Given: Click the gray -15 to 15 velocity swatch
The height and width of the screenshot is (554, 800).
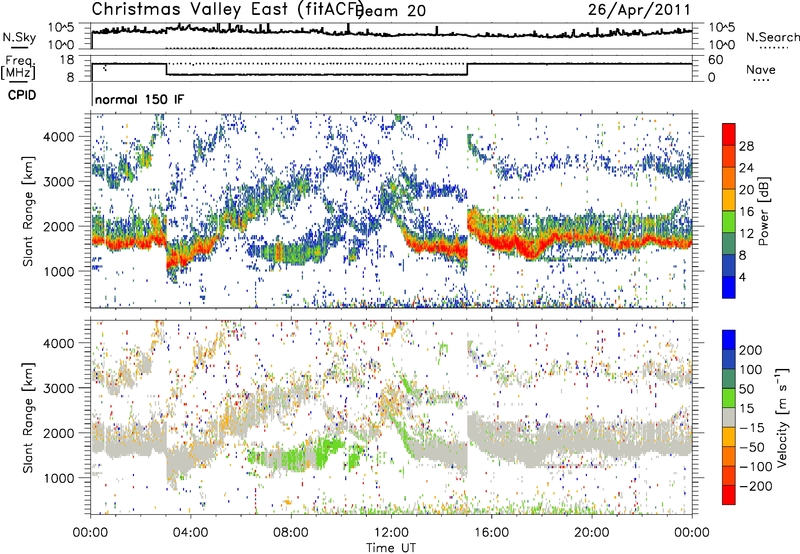Looking at the screenshot, I should click(729, 418).
